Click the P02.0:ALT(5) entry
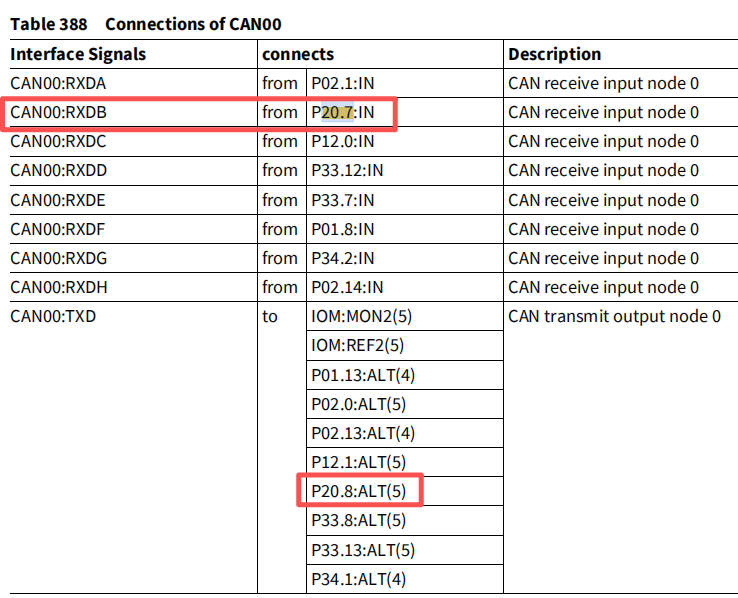This screenshot has height=598, width=738. click(x=359, y=405)
